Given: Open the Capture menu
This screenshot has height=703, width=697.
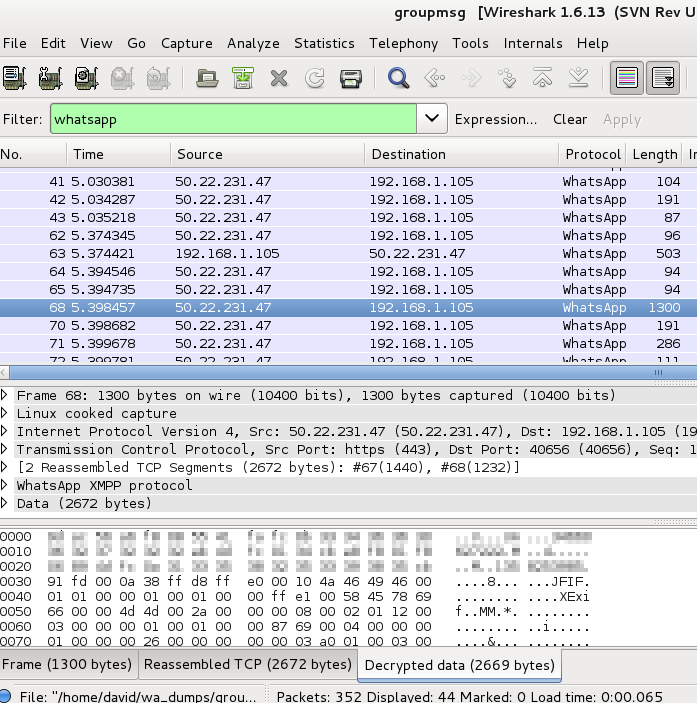Looking at the screenshot, I should click(x=186, y=43).
